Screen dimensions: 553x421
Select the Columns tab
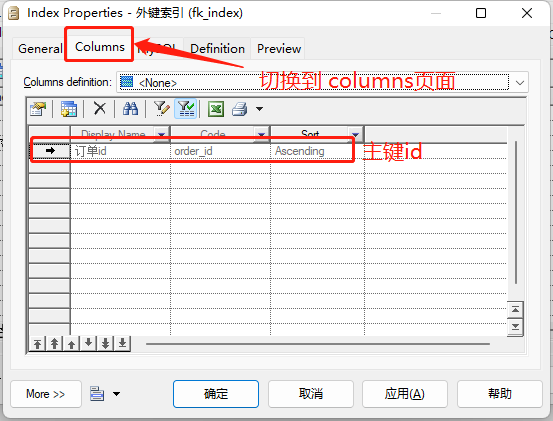pos(100,47)
